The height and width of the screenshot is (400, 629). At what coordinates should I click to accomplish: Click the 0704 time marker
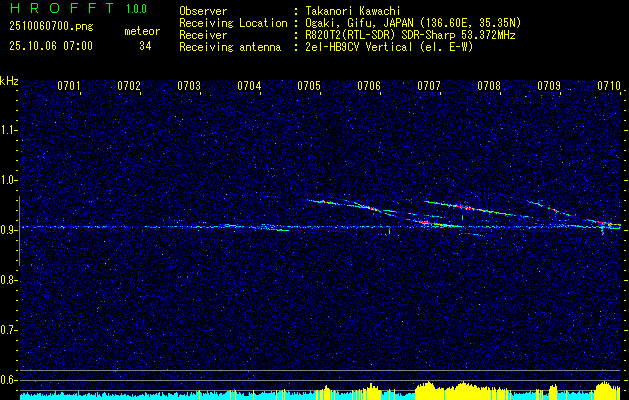click(x=249, y=85)
